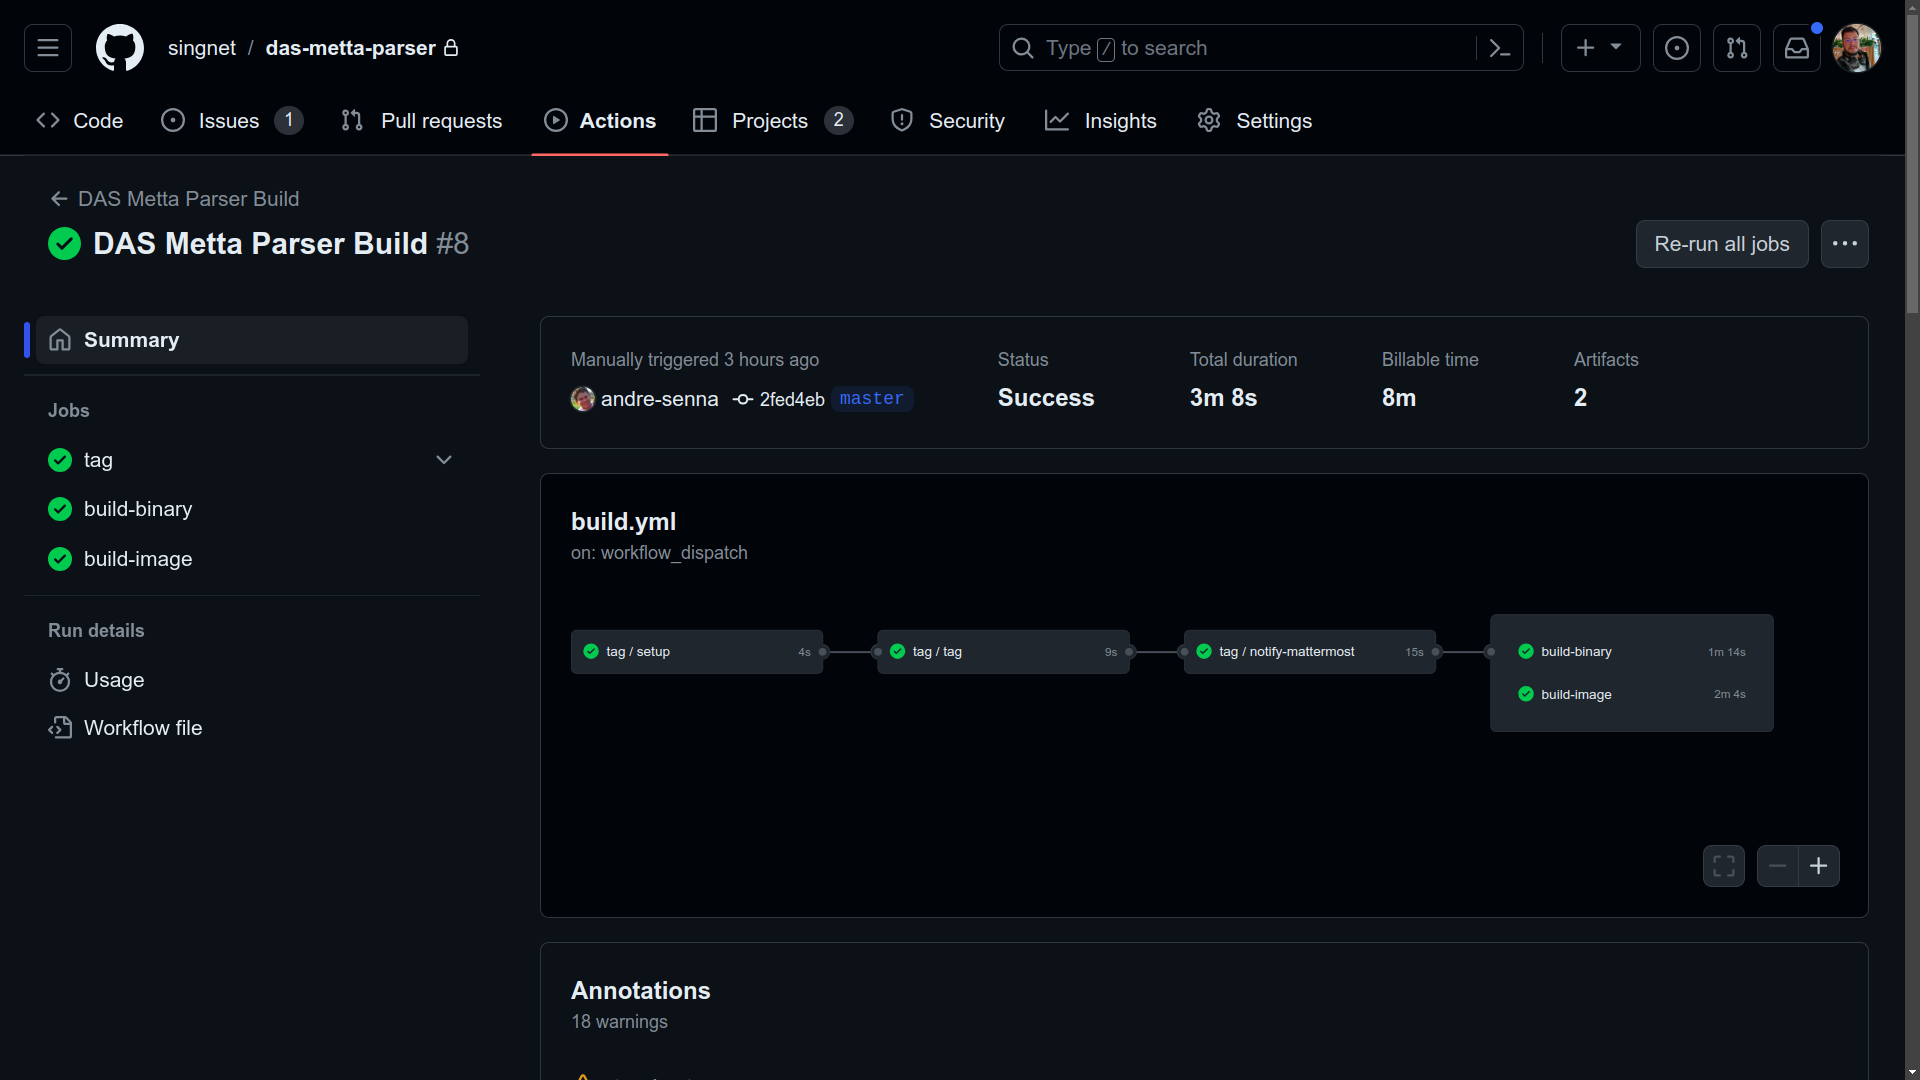Click build-binary green status check in sidebar
This screenshot has height=1080, width=1920.
tap(60, 509)
